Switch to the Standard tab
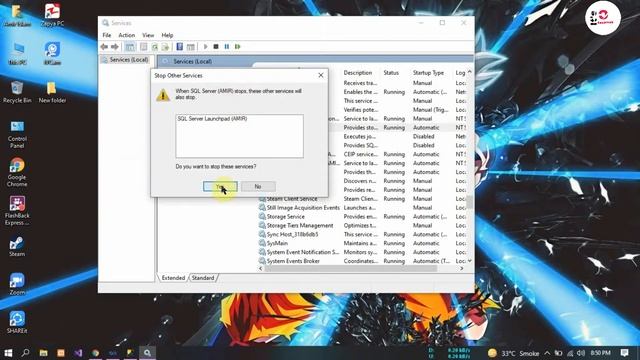The width and height of the screenshot is (640, 360). [x=203, y=278]
